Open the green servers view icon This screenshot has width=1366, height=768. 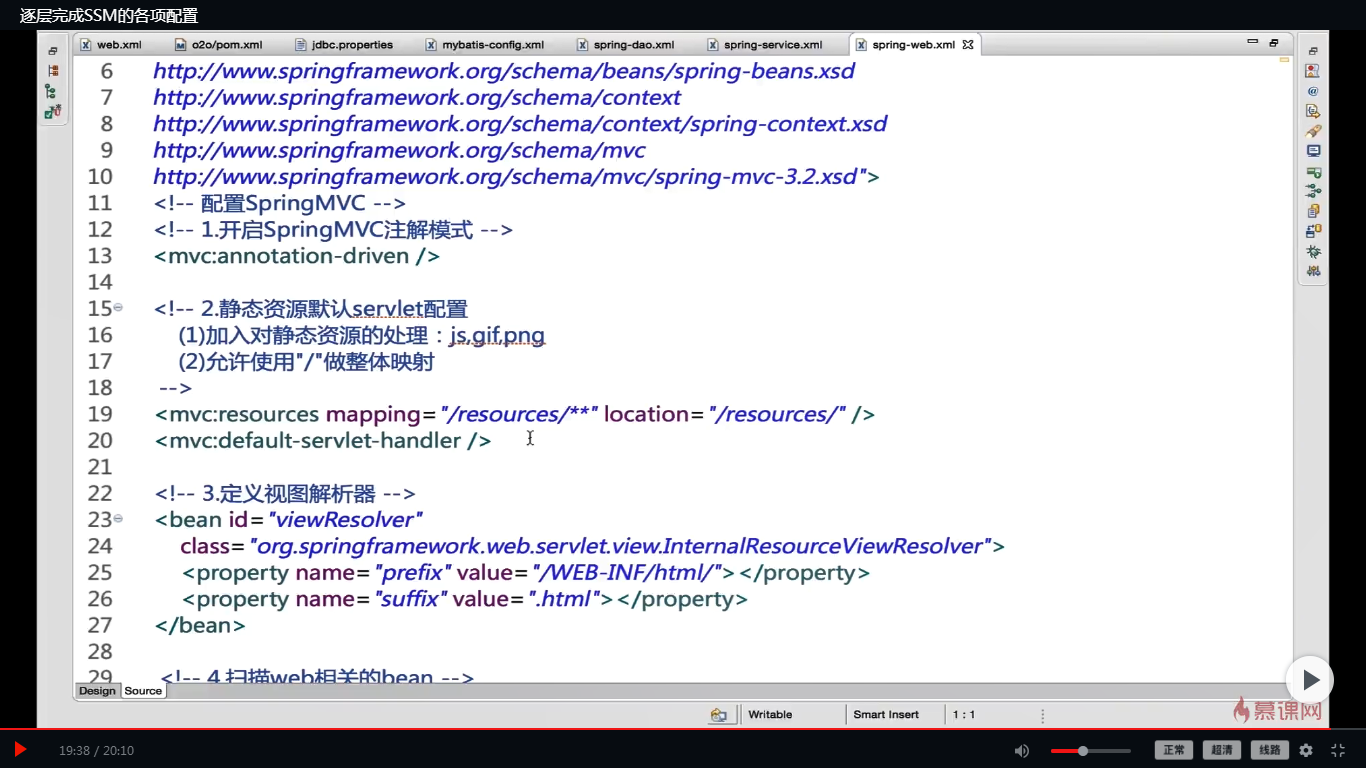click(1313, 172)
